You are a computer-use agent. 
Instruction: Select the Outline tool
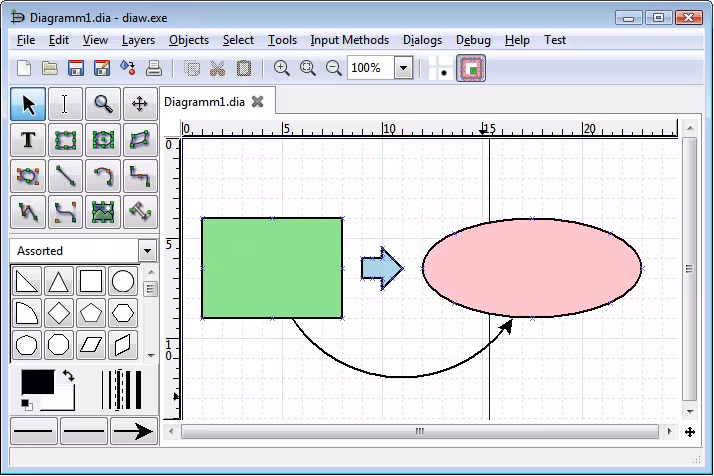140,212
